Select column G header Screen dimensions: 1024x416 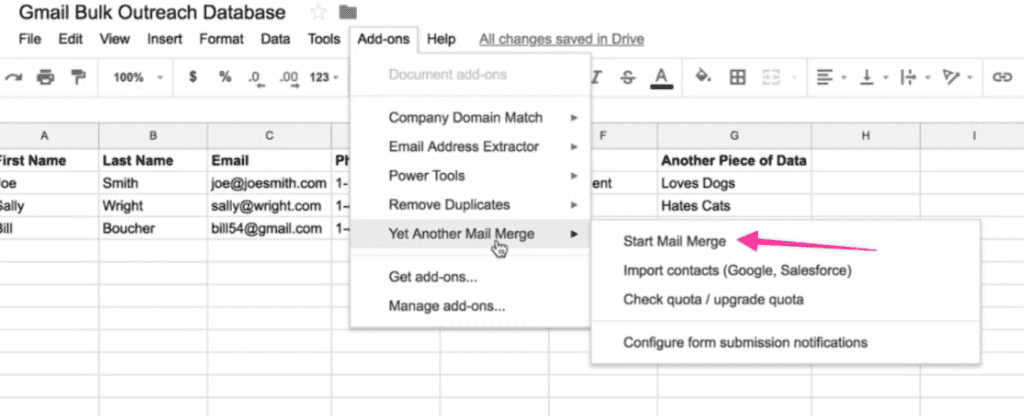tap(735, 136)
